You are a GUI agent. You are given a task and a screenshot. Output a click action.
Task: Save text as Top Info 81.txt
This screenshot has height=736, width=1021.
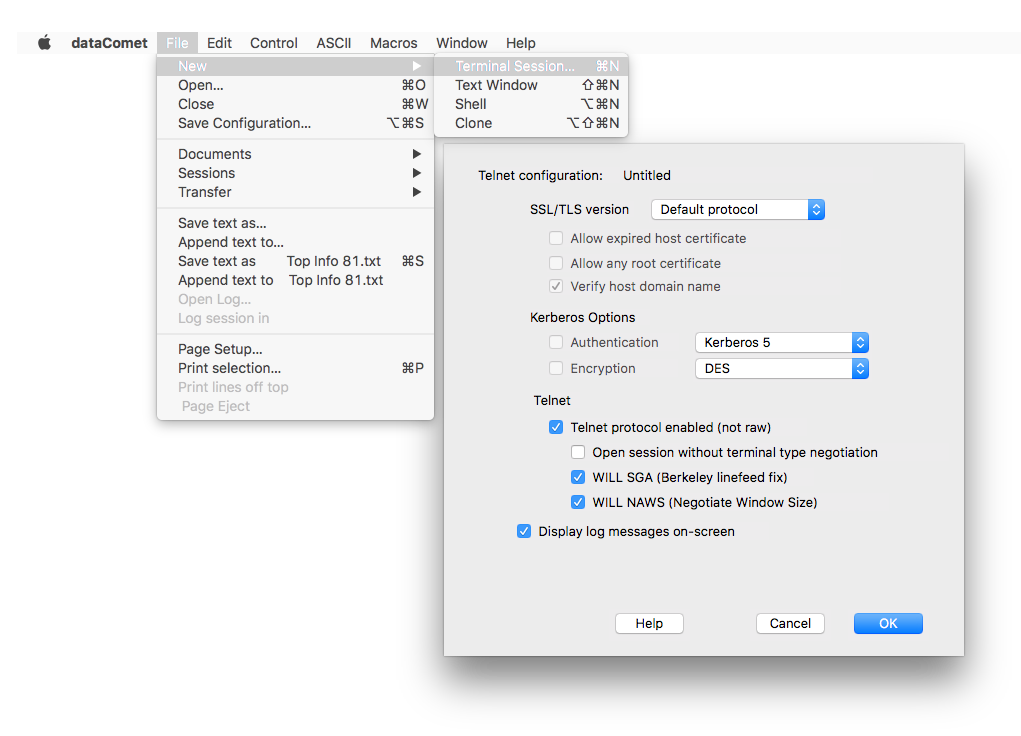[x=296, y=261]
